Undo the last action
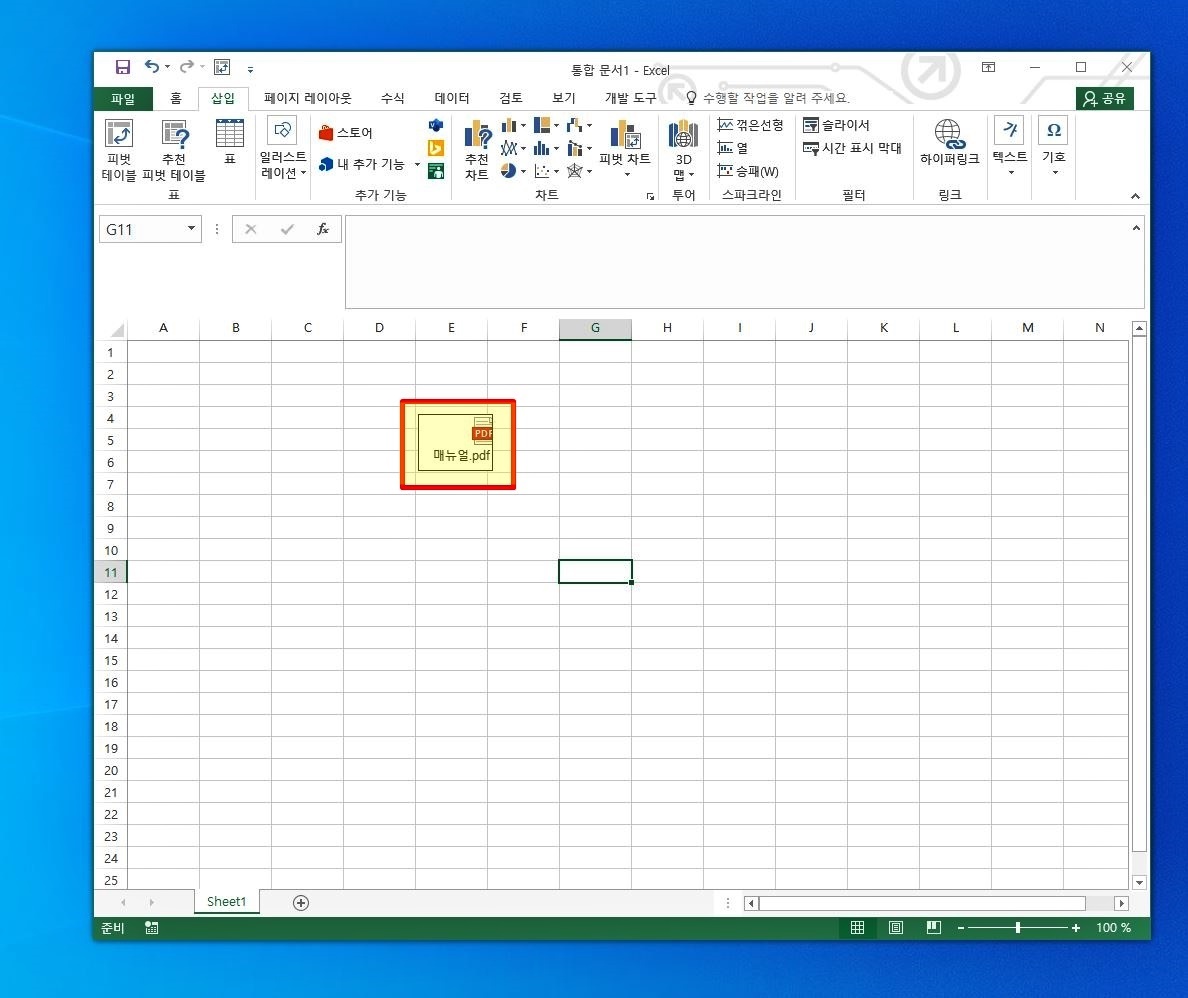 pos(152,67)
